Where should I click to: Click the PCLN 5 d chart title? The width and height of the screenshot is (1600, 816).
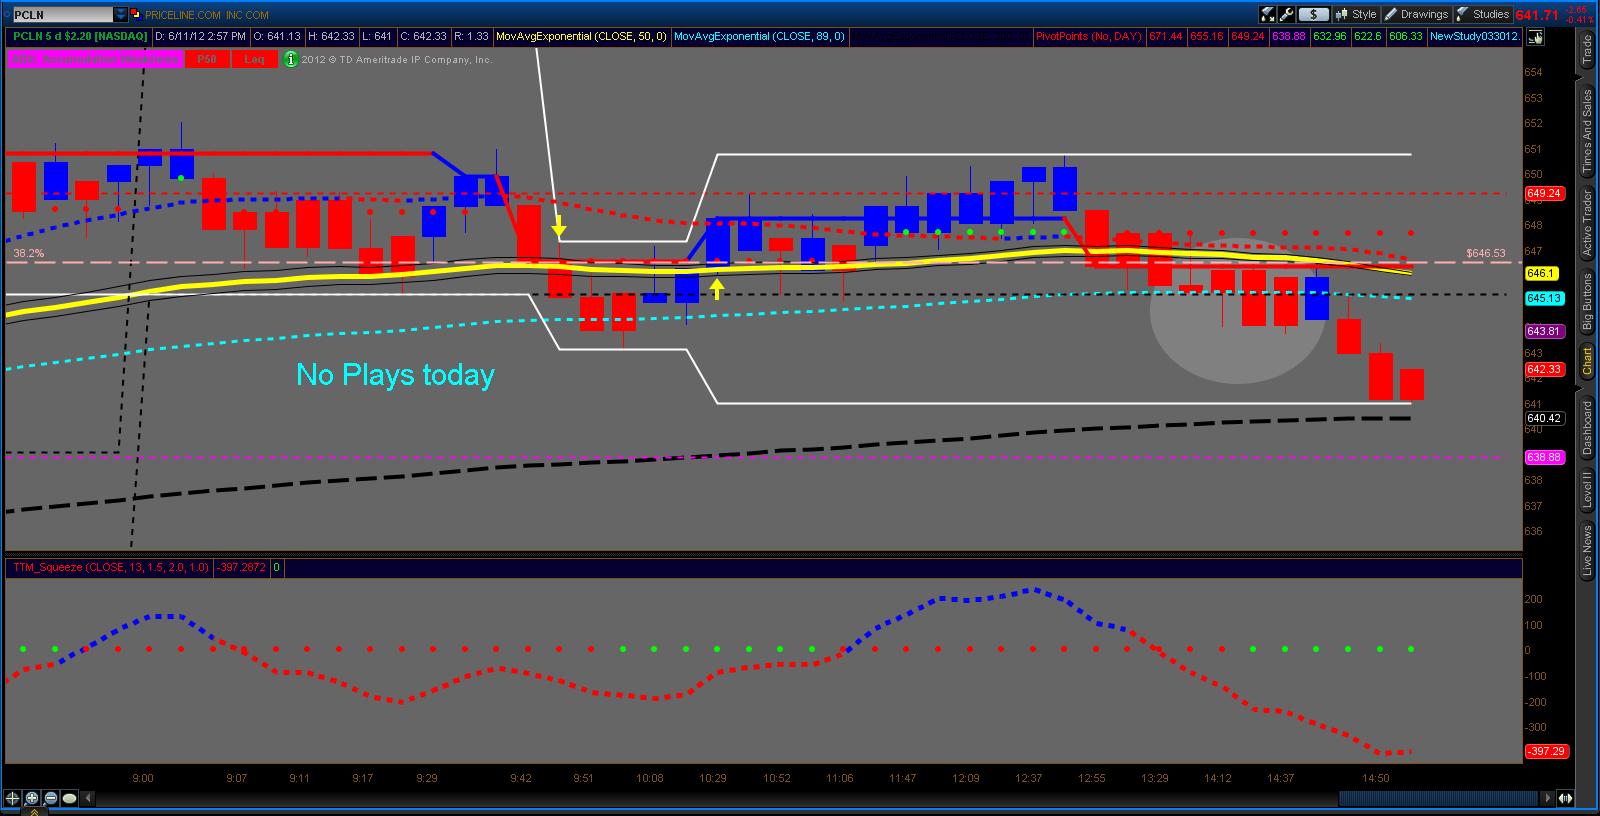click(80, 37)
